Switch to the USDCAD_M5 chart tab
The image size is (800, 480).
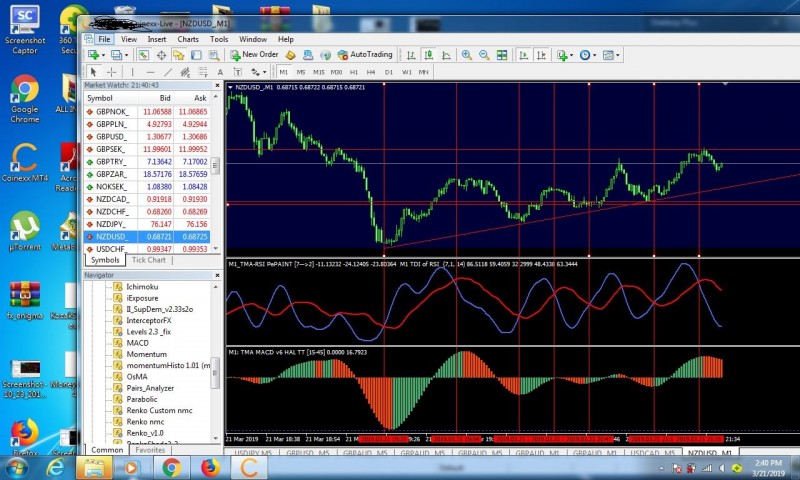(652, 452)
